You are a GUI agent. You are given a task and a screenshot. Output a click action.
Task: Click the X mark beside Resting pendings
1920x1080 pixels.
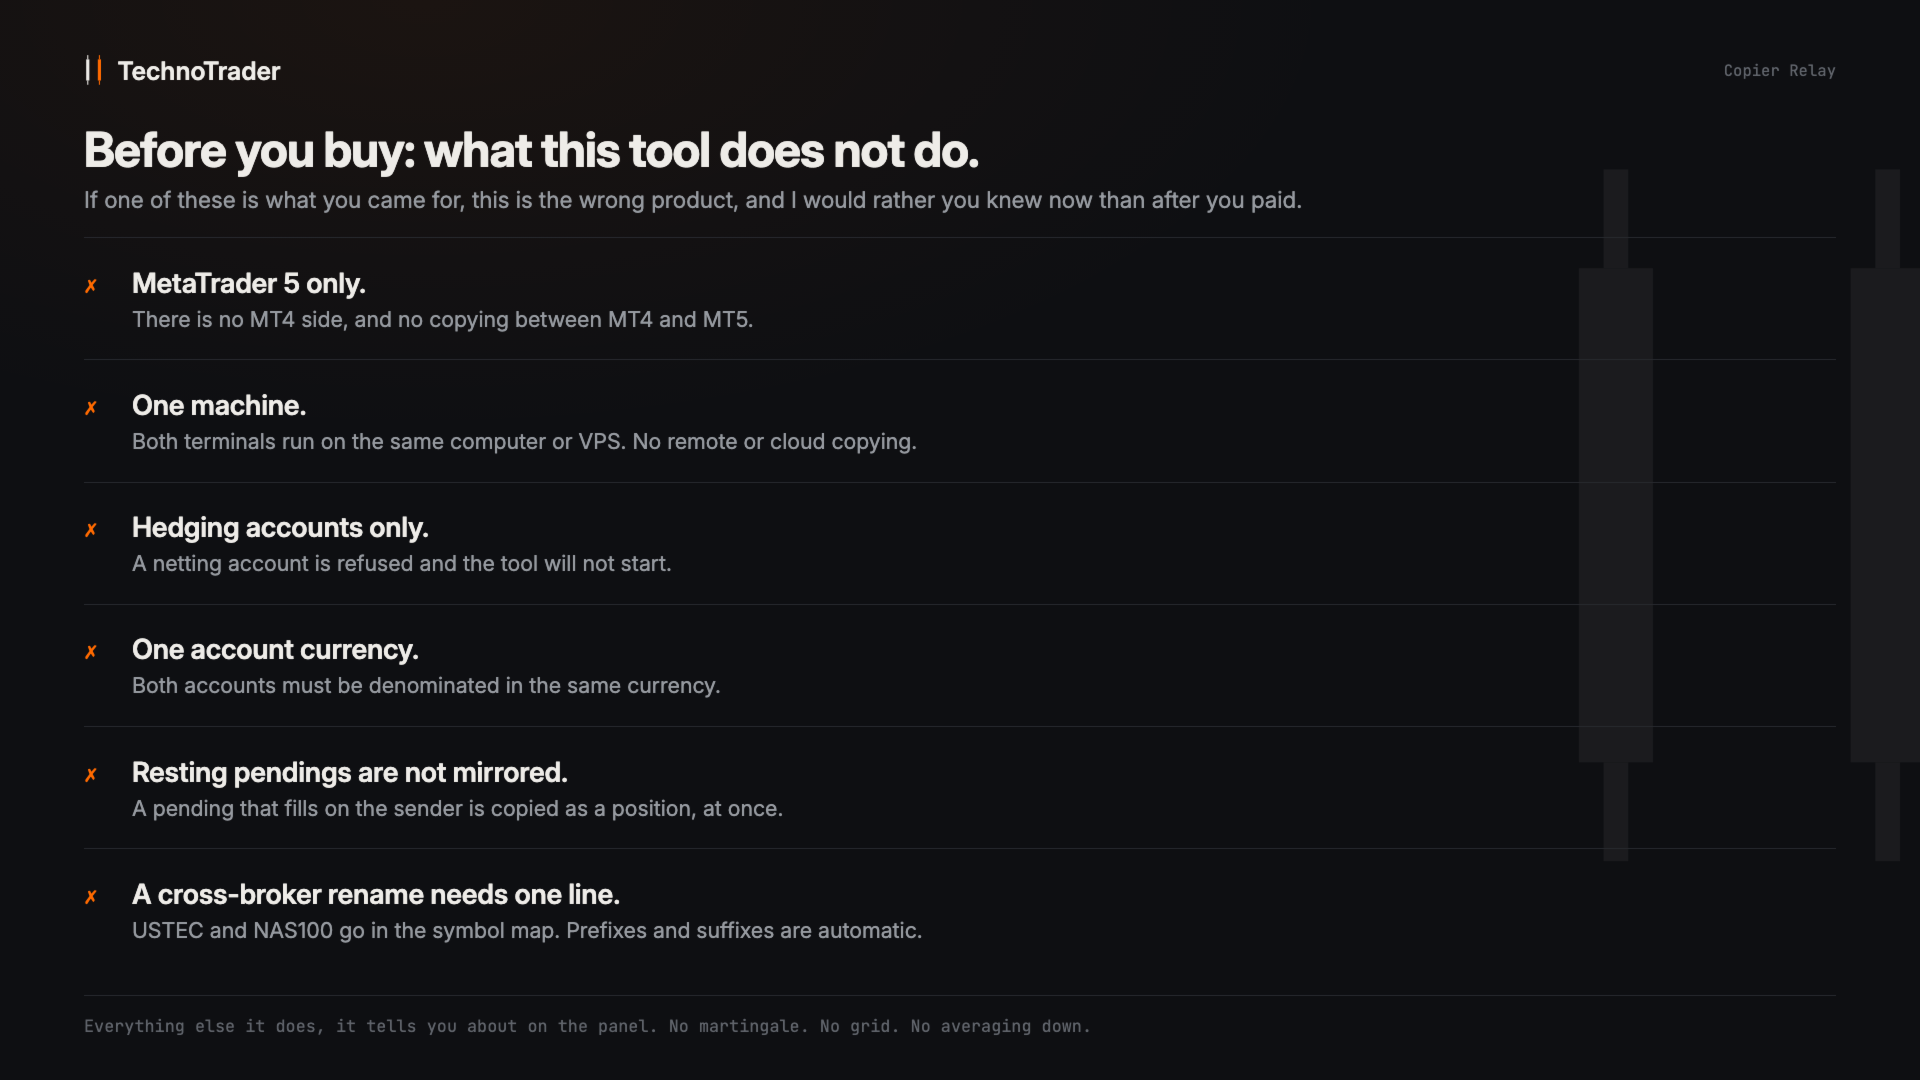91,775
